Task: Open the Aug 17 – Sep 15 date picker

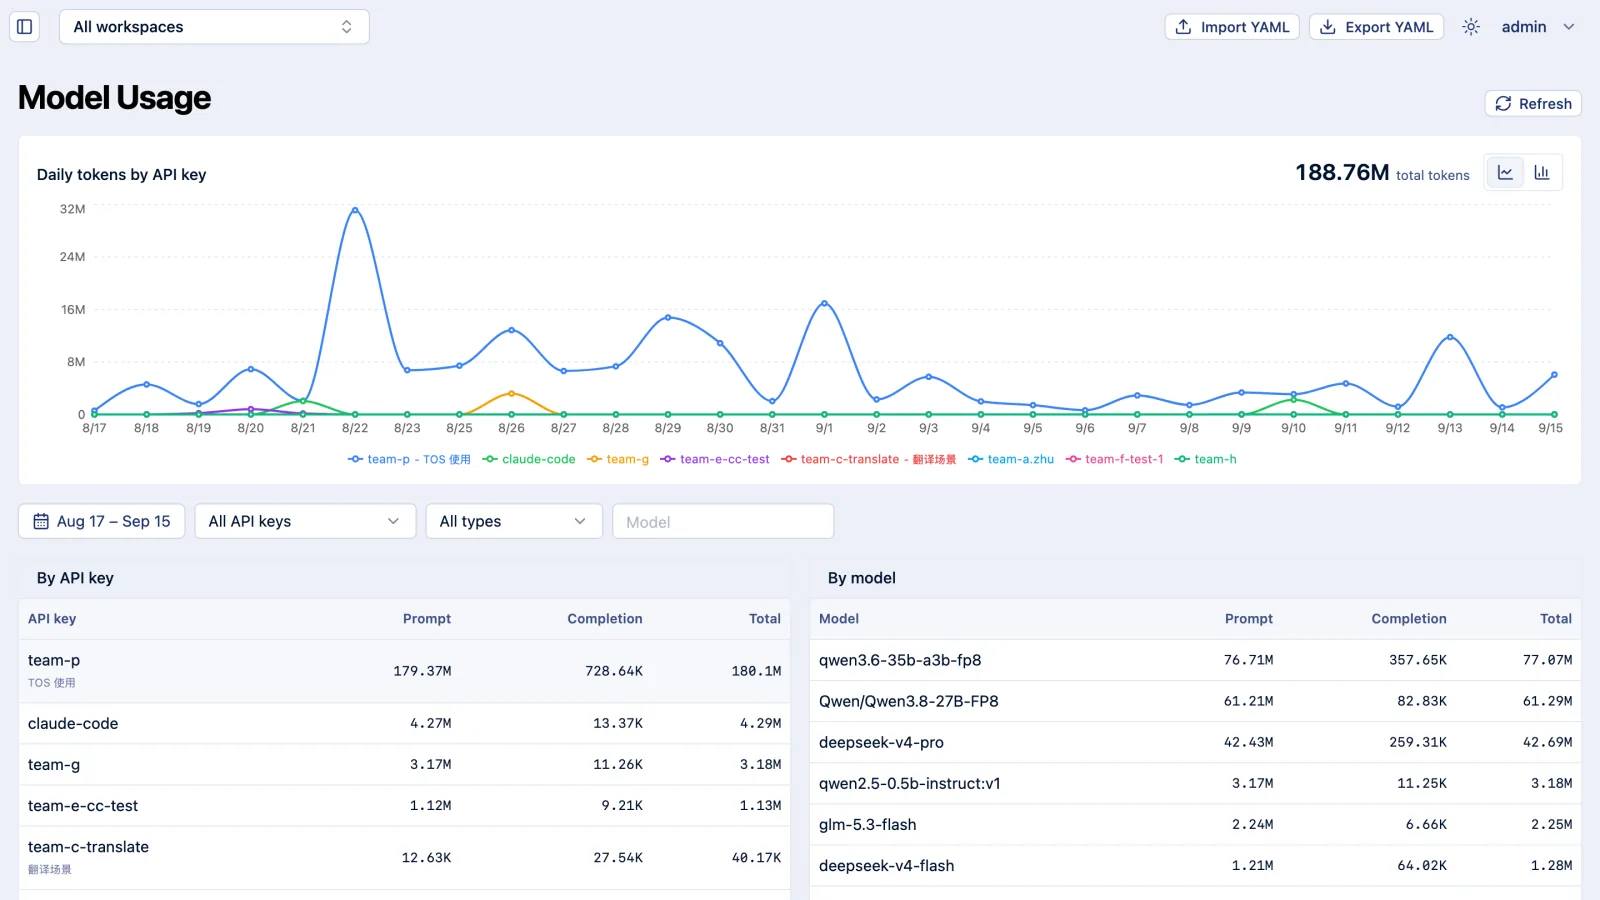Action: pos(102,521)
